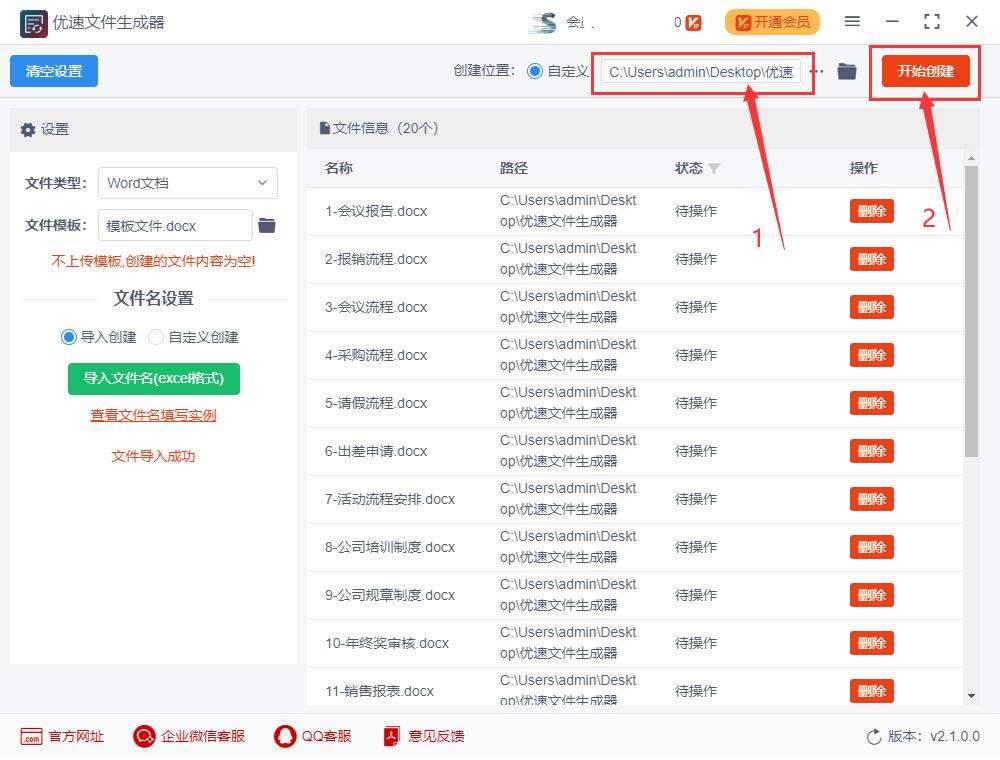Click path cell of 6-出差申请.docx
The image size is (1000, 760).
(x=568, y=451)
